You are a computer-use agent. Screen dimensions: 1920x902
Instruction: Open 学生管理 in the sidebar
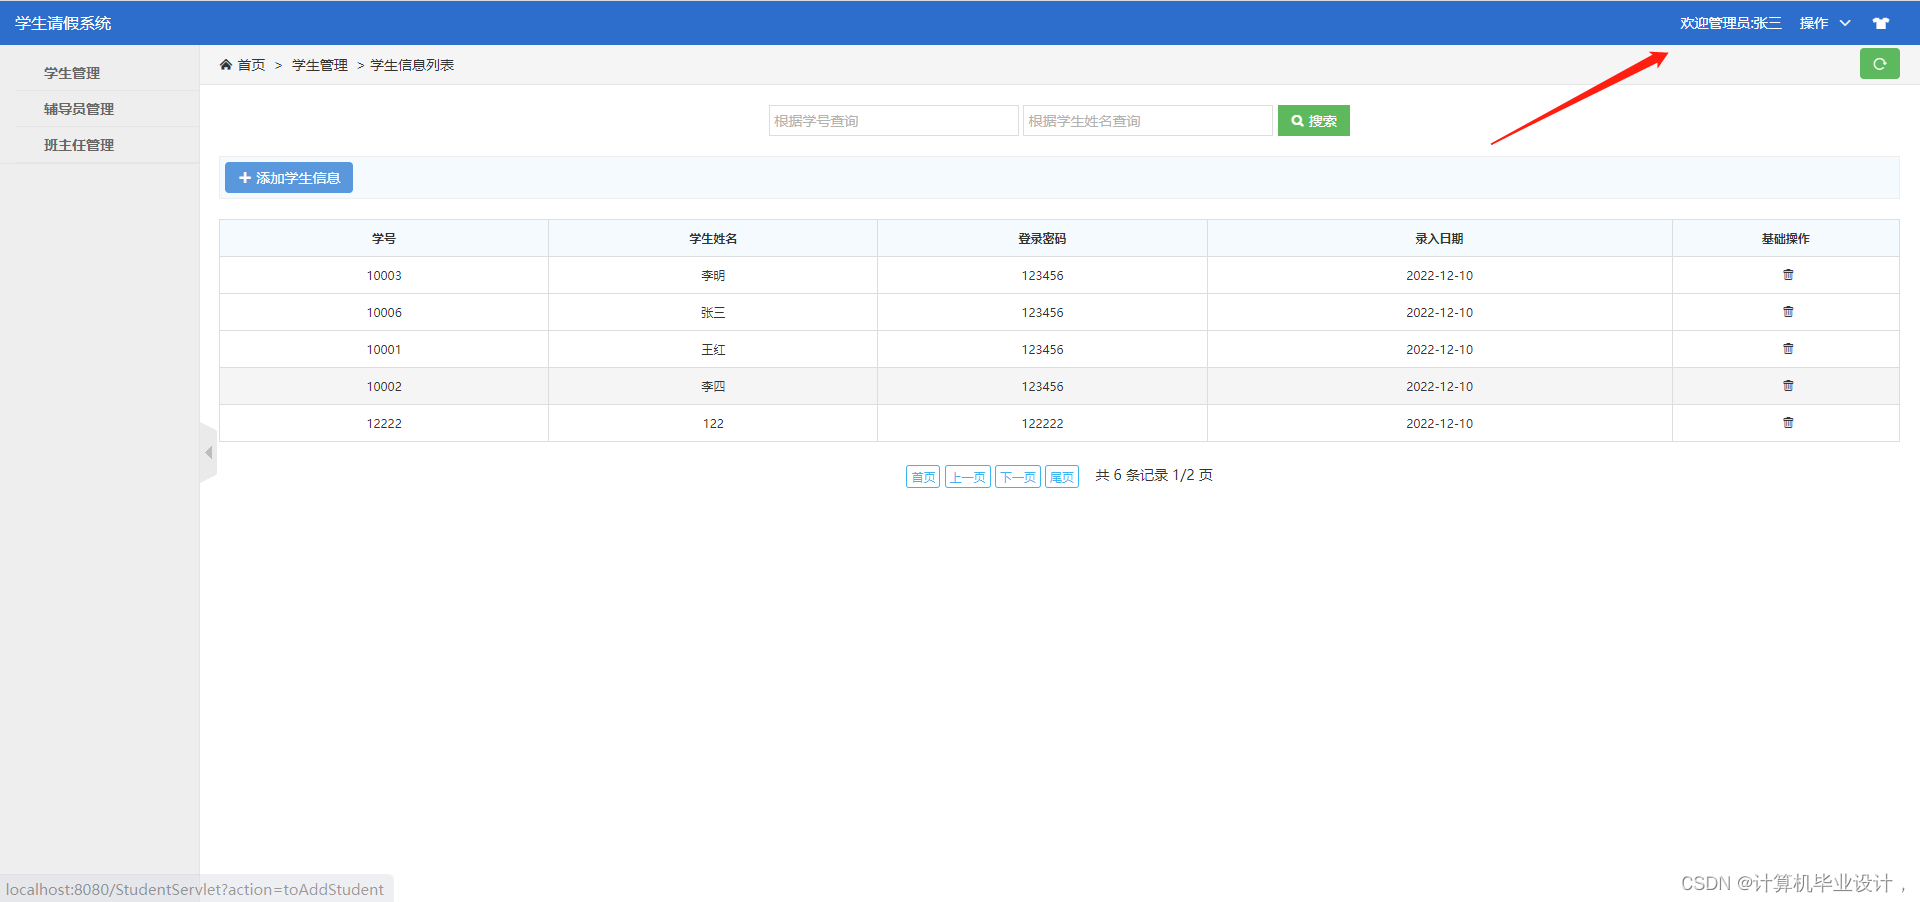point(72,73)
